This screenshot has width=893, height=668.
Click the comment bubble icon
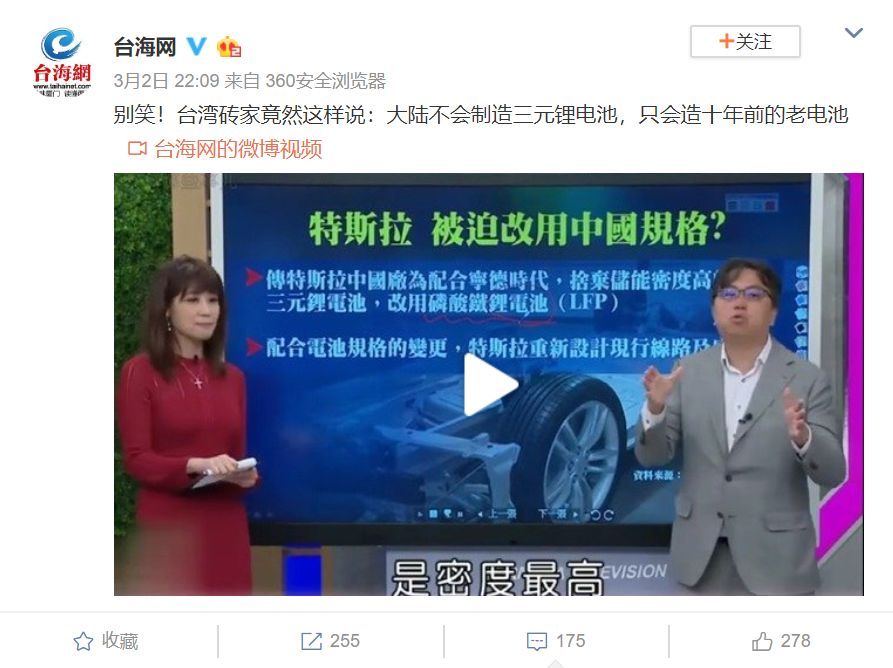[x=536, y=642]
